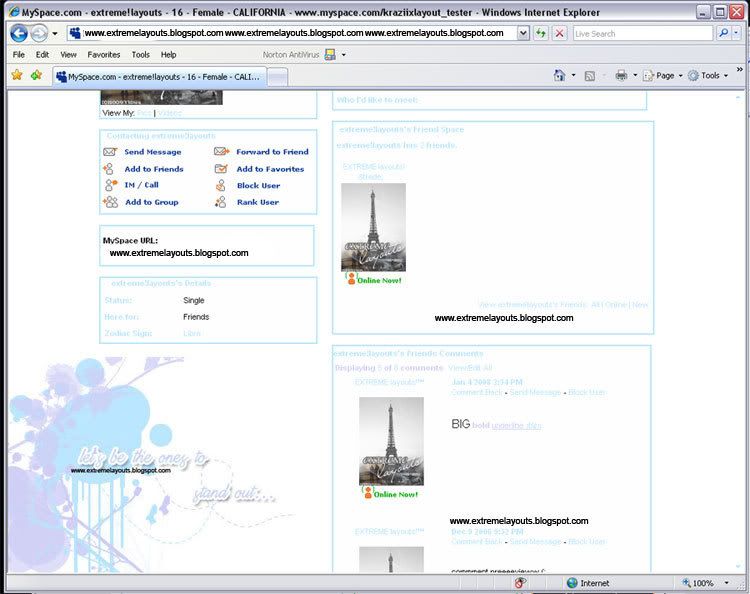
Task: Click the Block User icon
Action: pos(221,185)
